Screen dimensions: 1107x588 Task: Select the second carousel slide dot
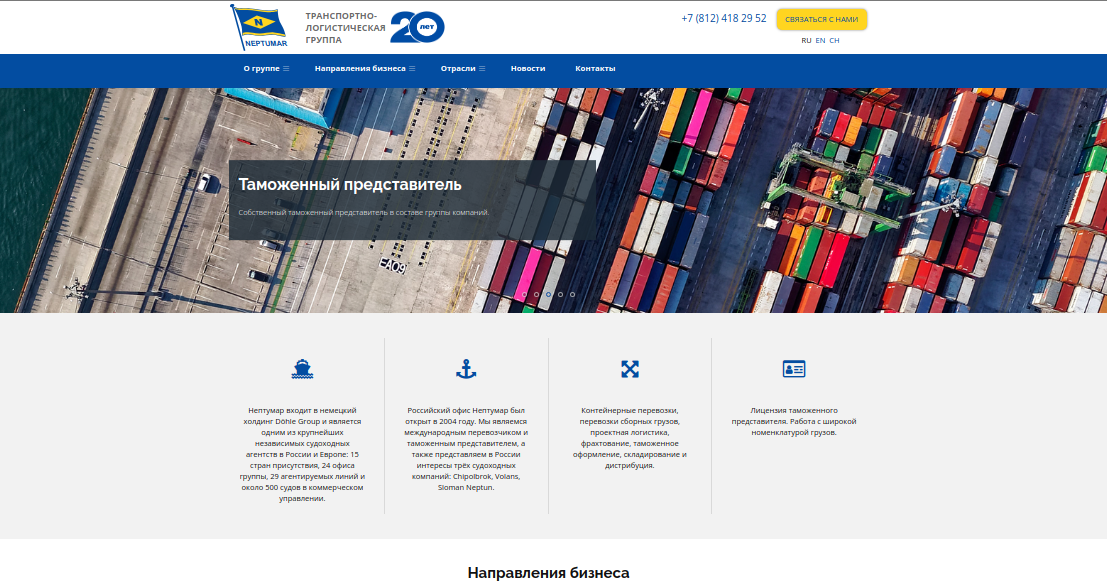(x=537, y=294)
